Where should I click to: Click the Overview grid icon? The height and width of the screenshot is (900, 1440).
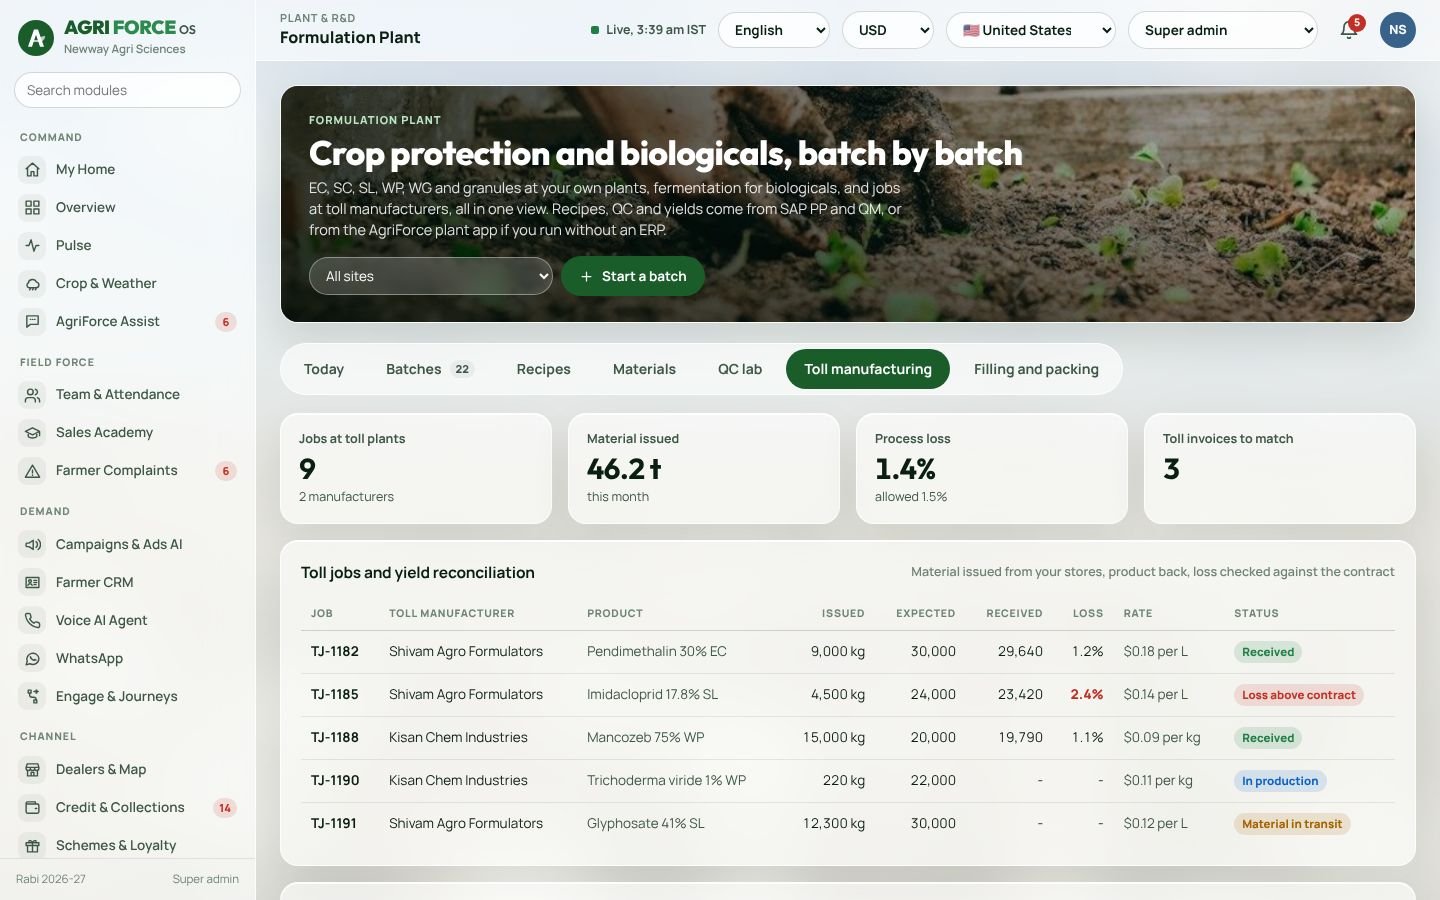(x=33, y=208)
